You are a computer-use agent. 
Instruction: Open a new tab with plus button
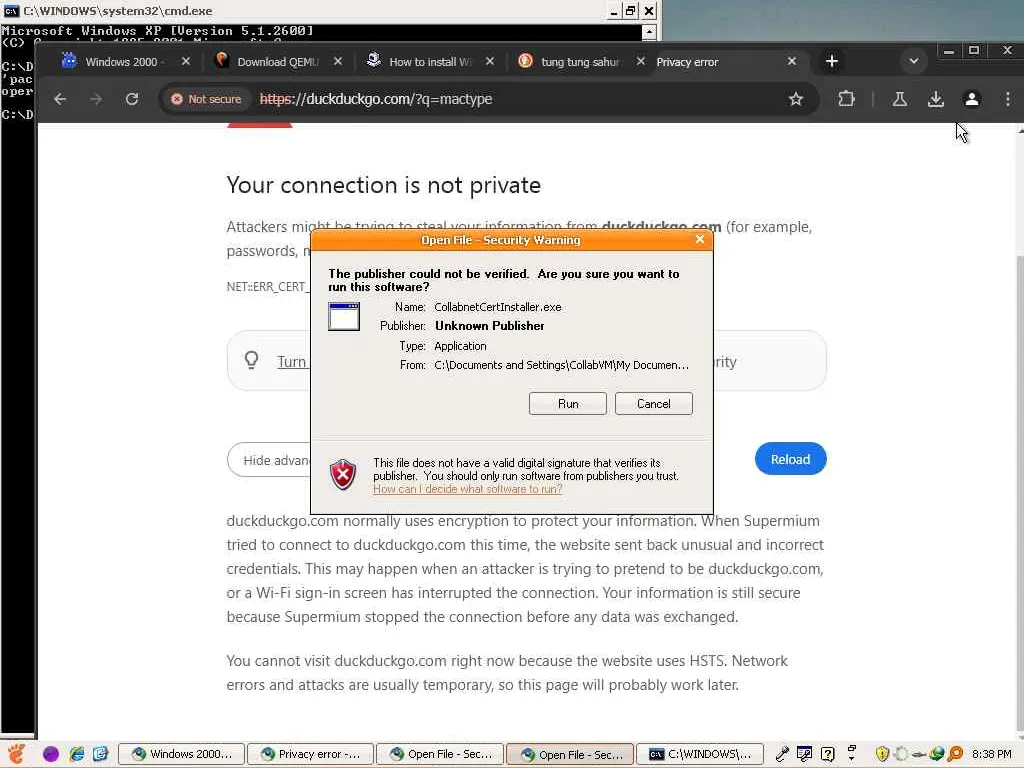pyautogui.click(x=831, y=61)
